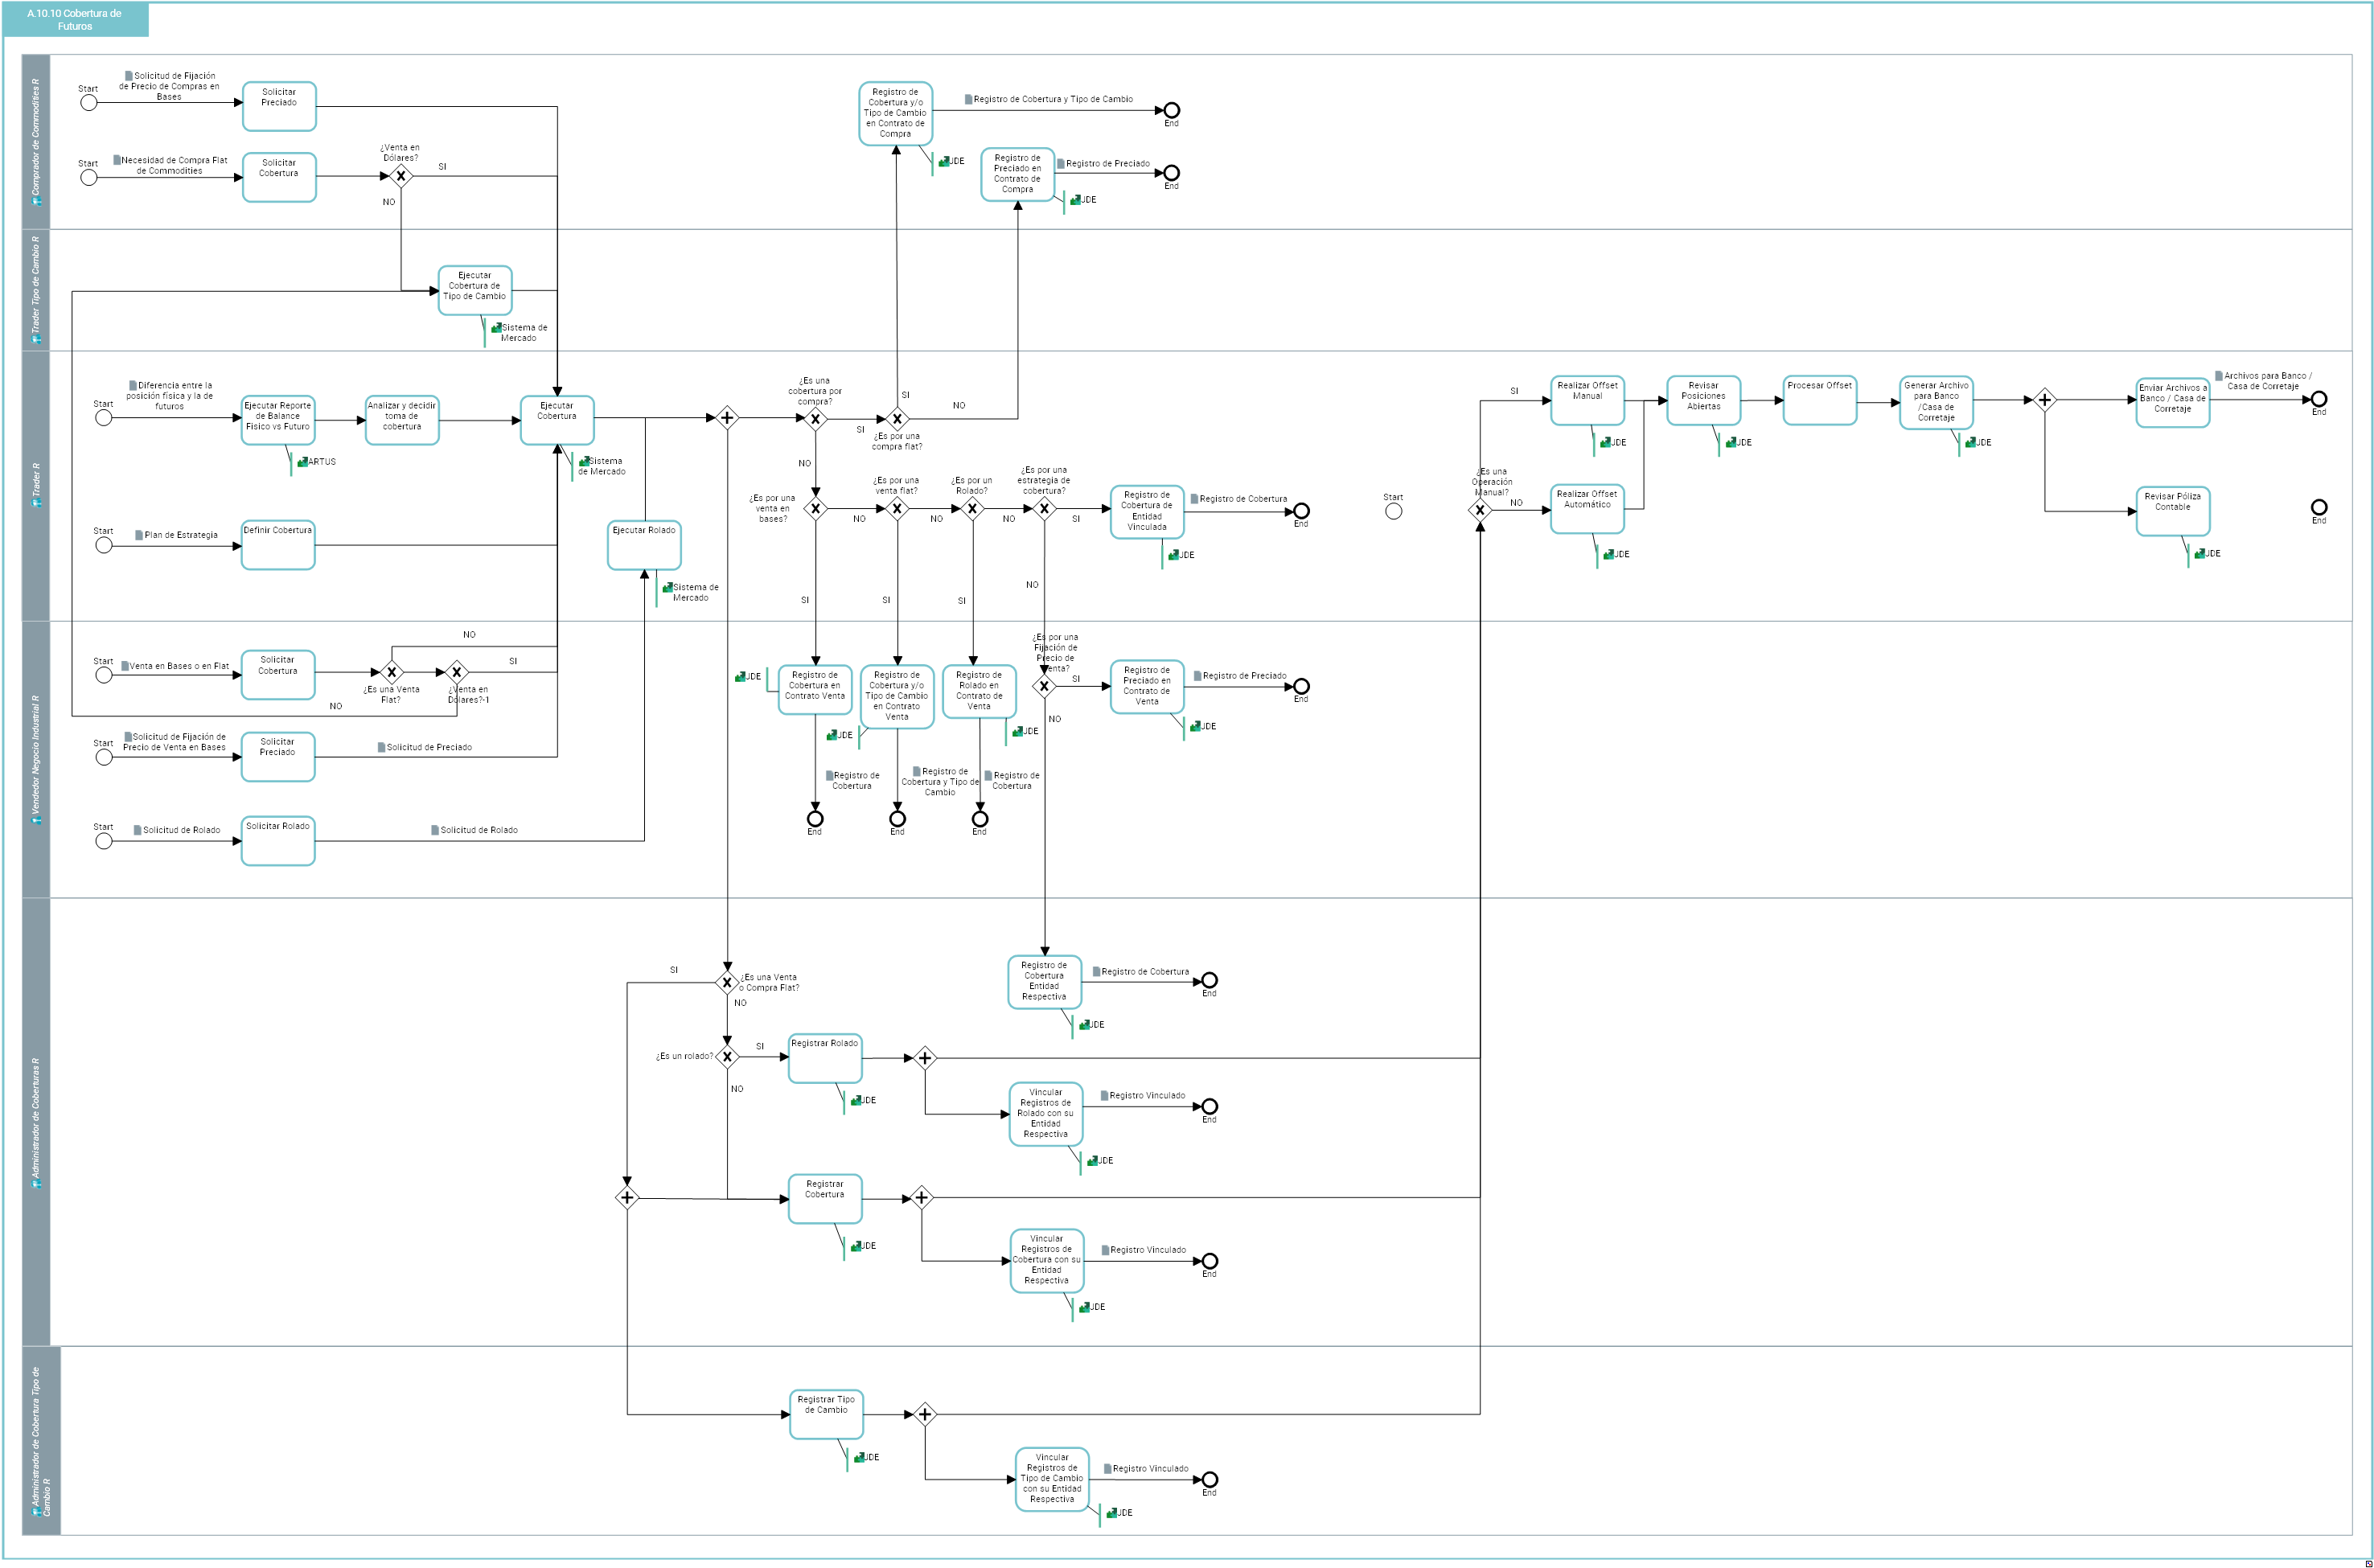Click the ARTUS system icon

point(303,462)
